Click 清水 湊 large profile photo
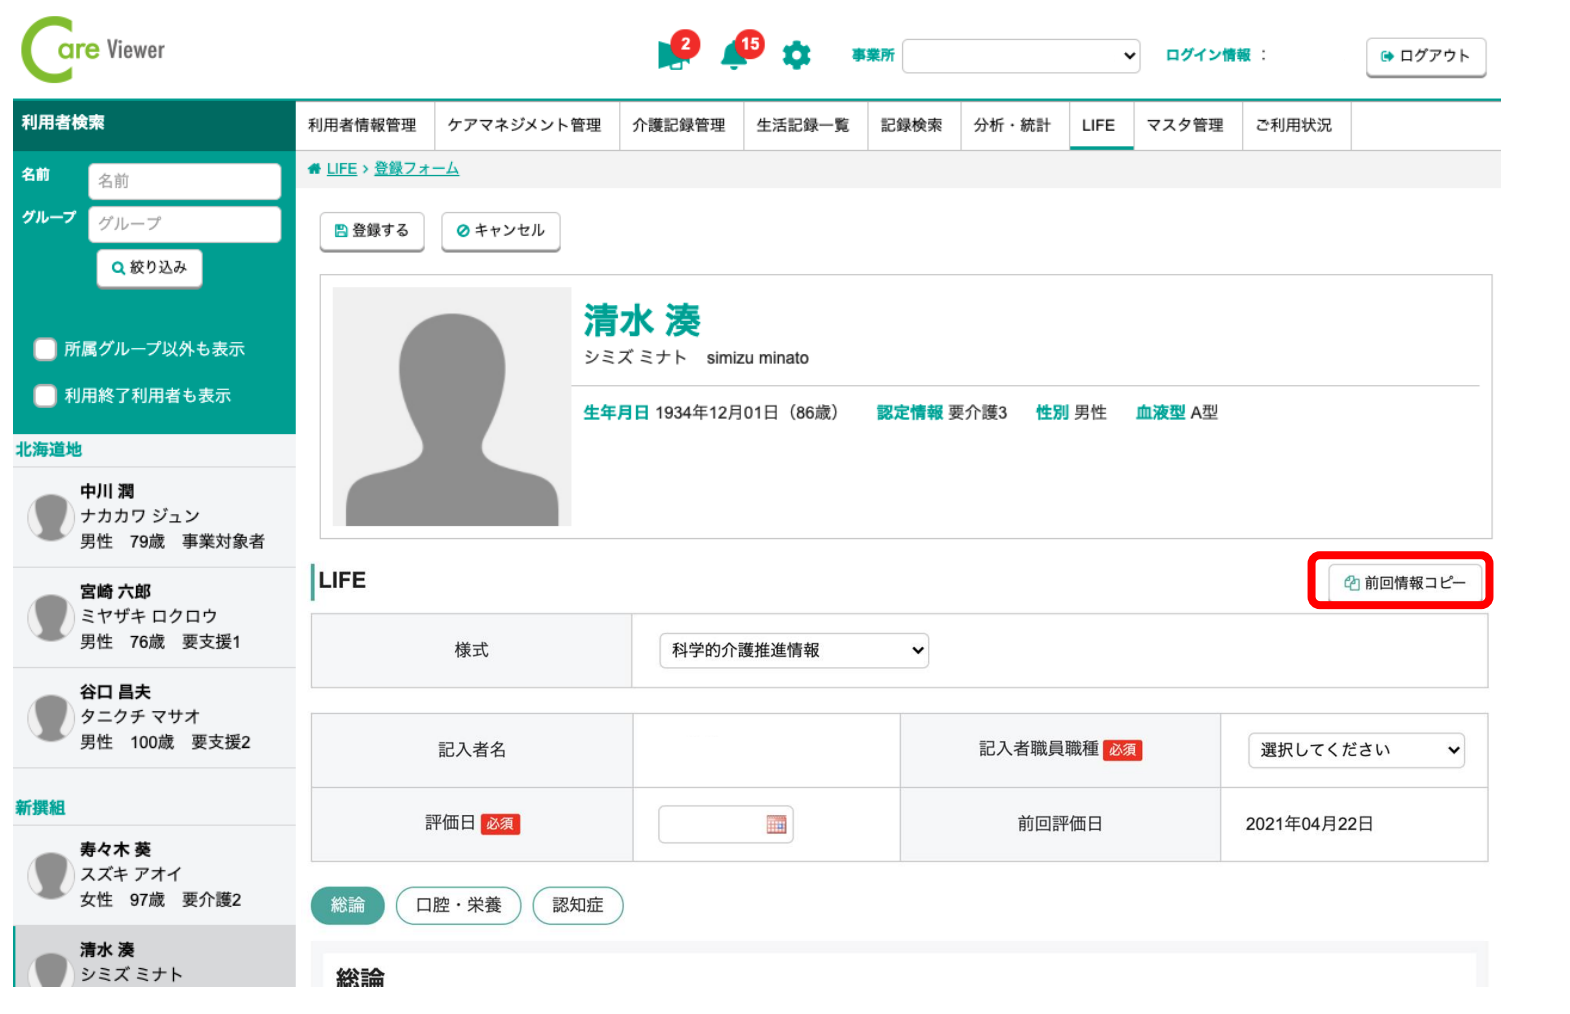The width and height of the screenshot is (1570, 1014). point(451,407)
